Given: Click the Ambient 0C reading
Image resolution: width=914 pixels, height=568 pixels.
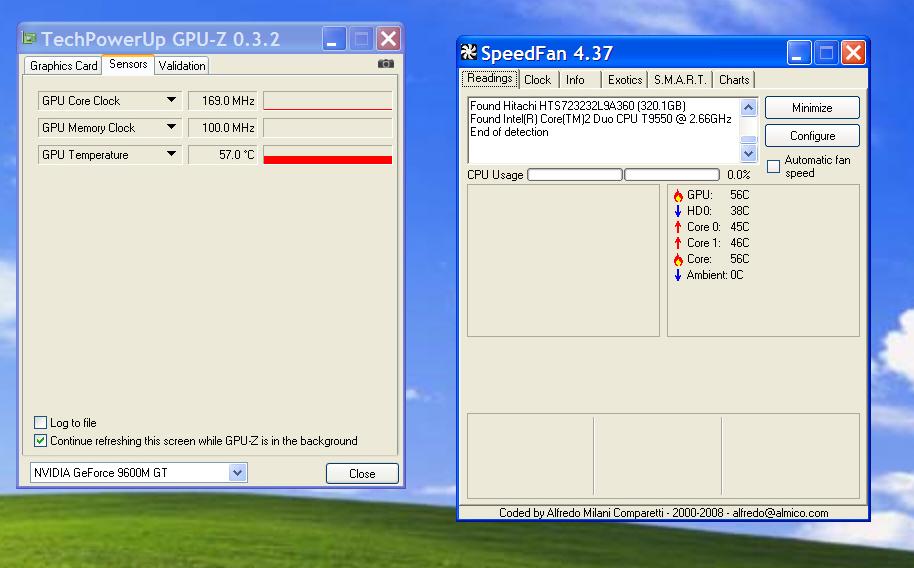Looking at the screenshot, I should coord(715,275).
